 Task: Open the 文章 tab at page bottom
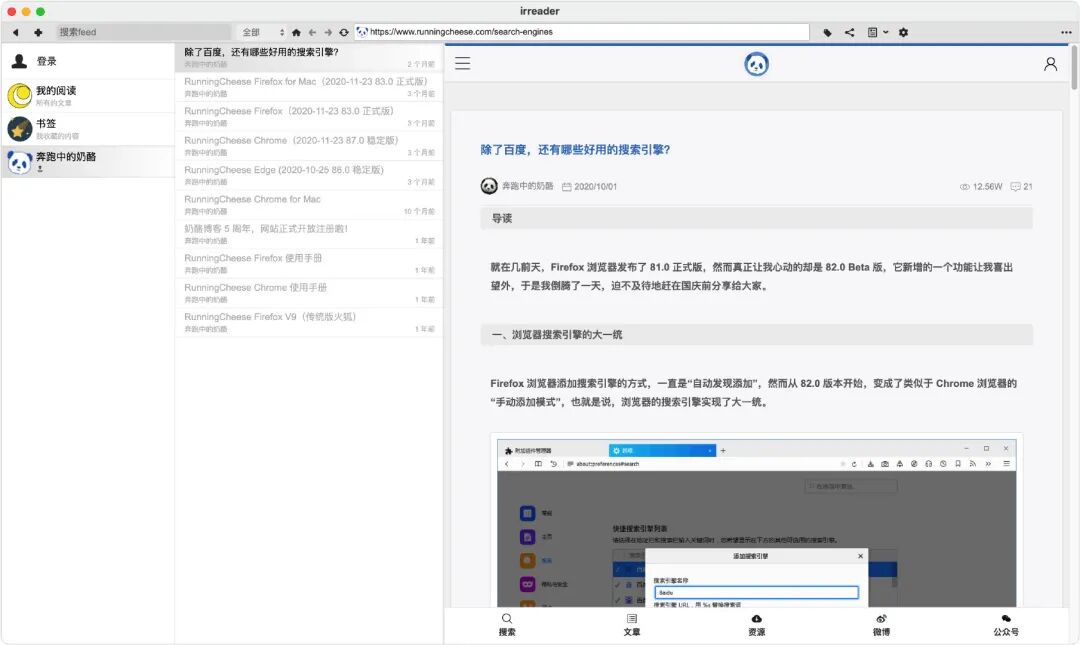(632, 625)
